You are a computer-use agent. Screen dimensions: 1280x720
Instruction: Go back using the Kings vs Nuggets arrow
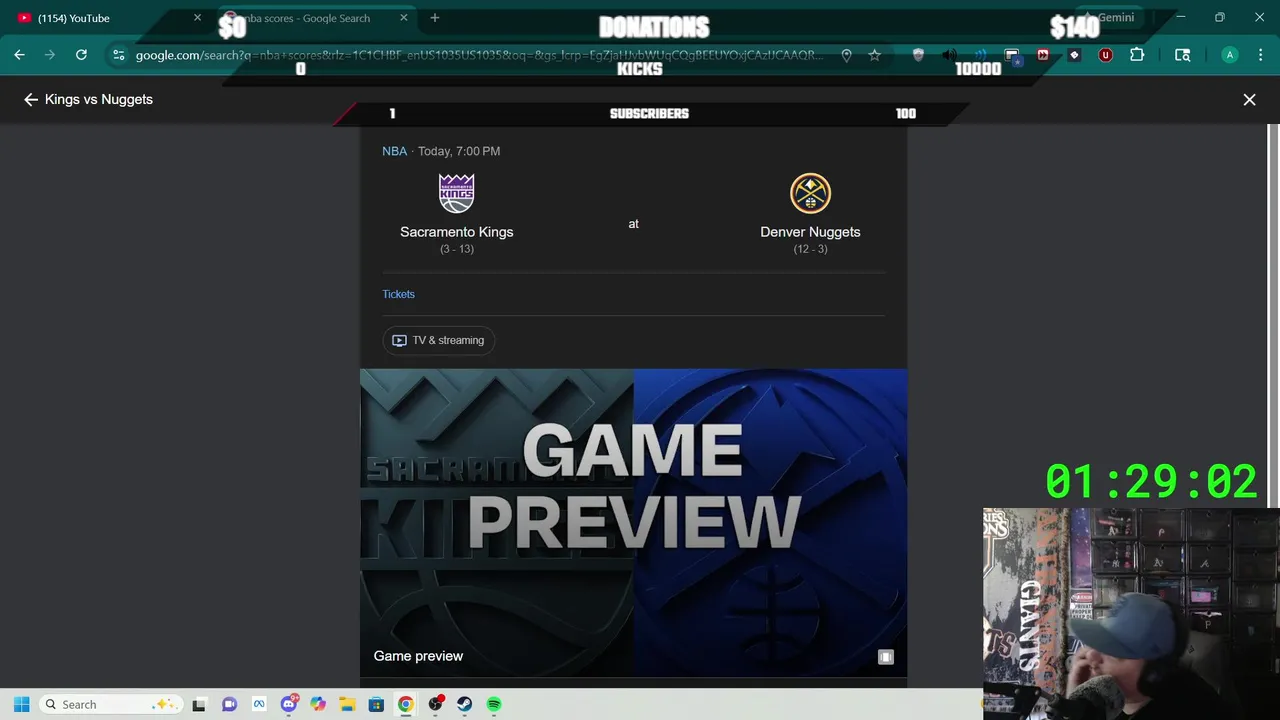pyautogui.click(x=31, y=100)
